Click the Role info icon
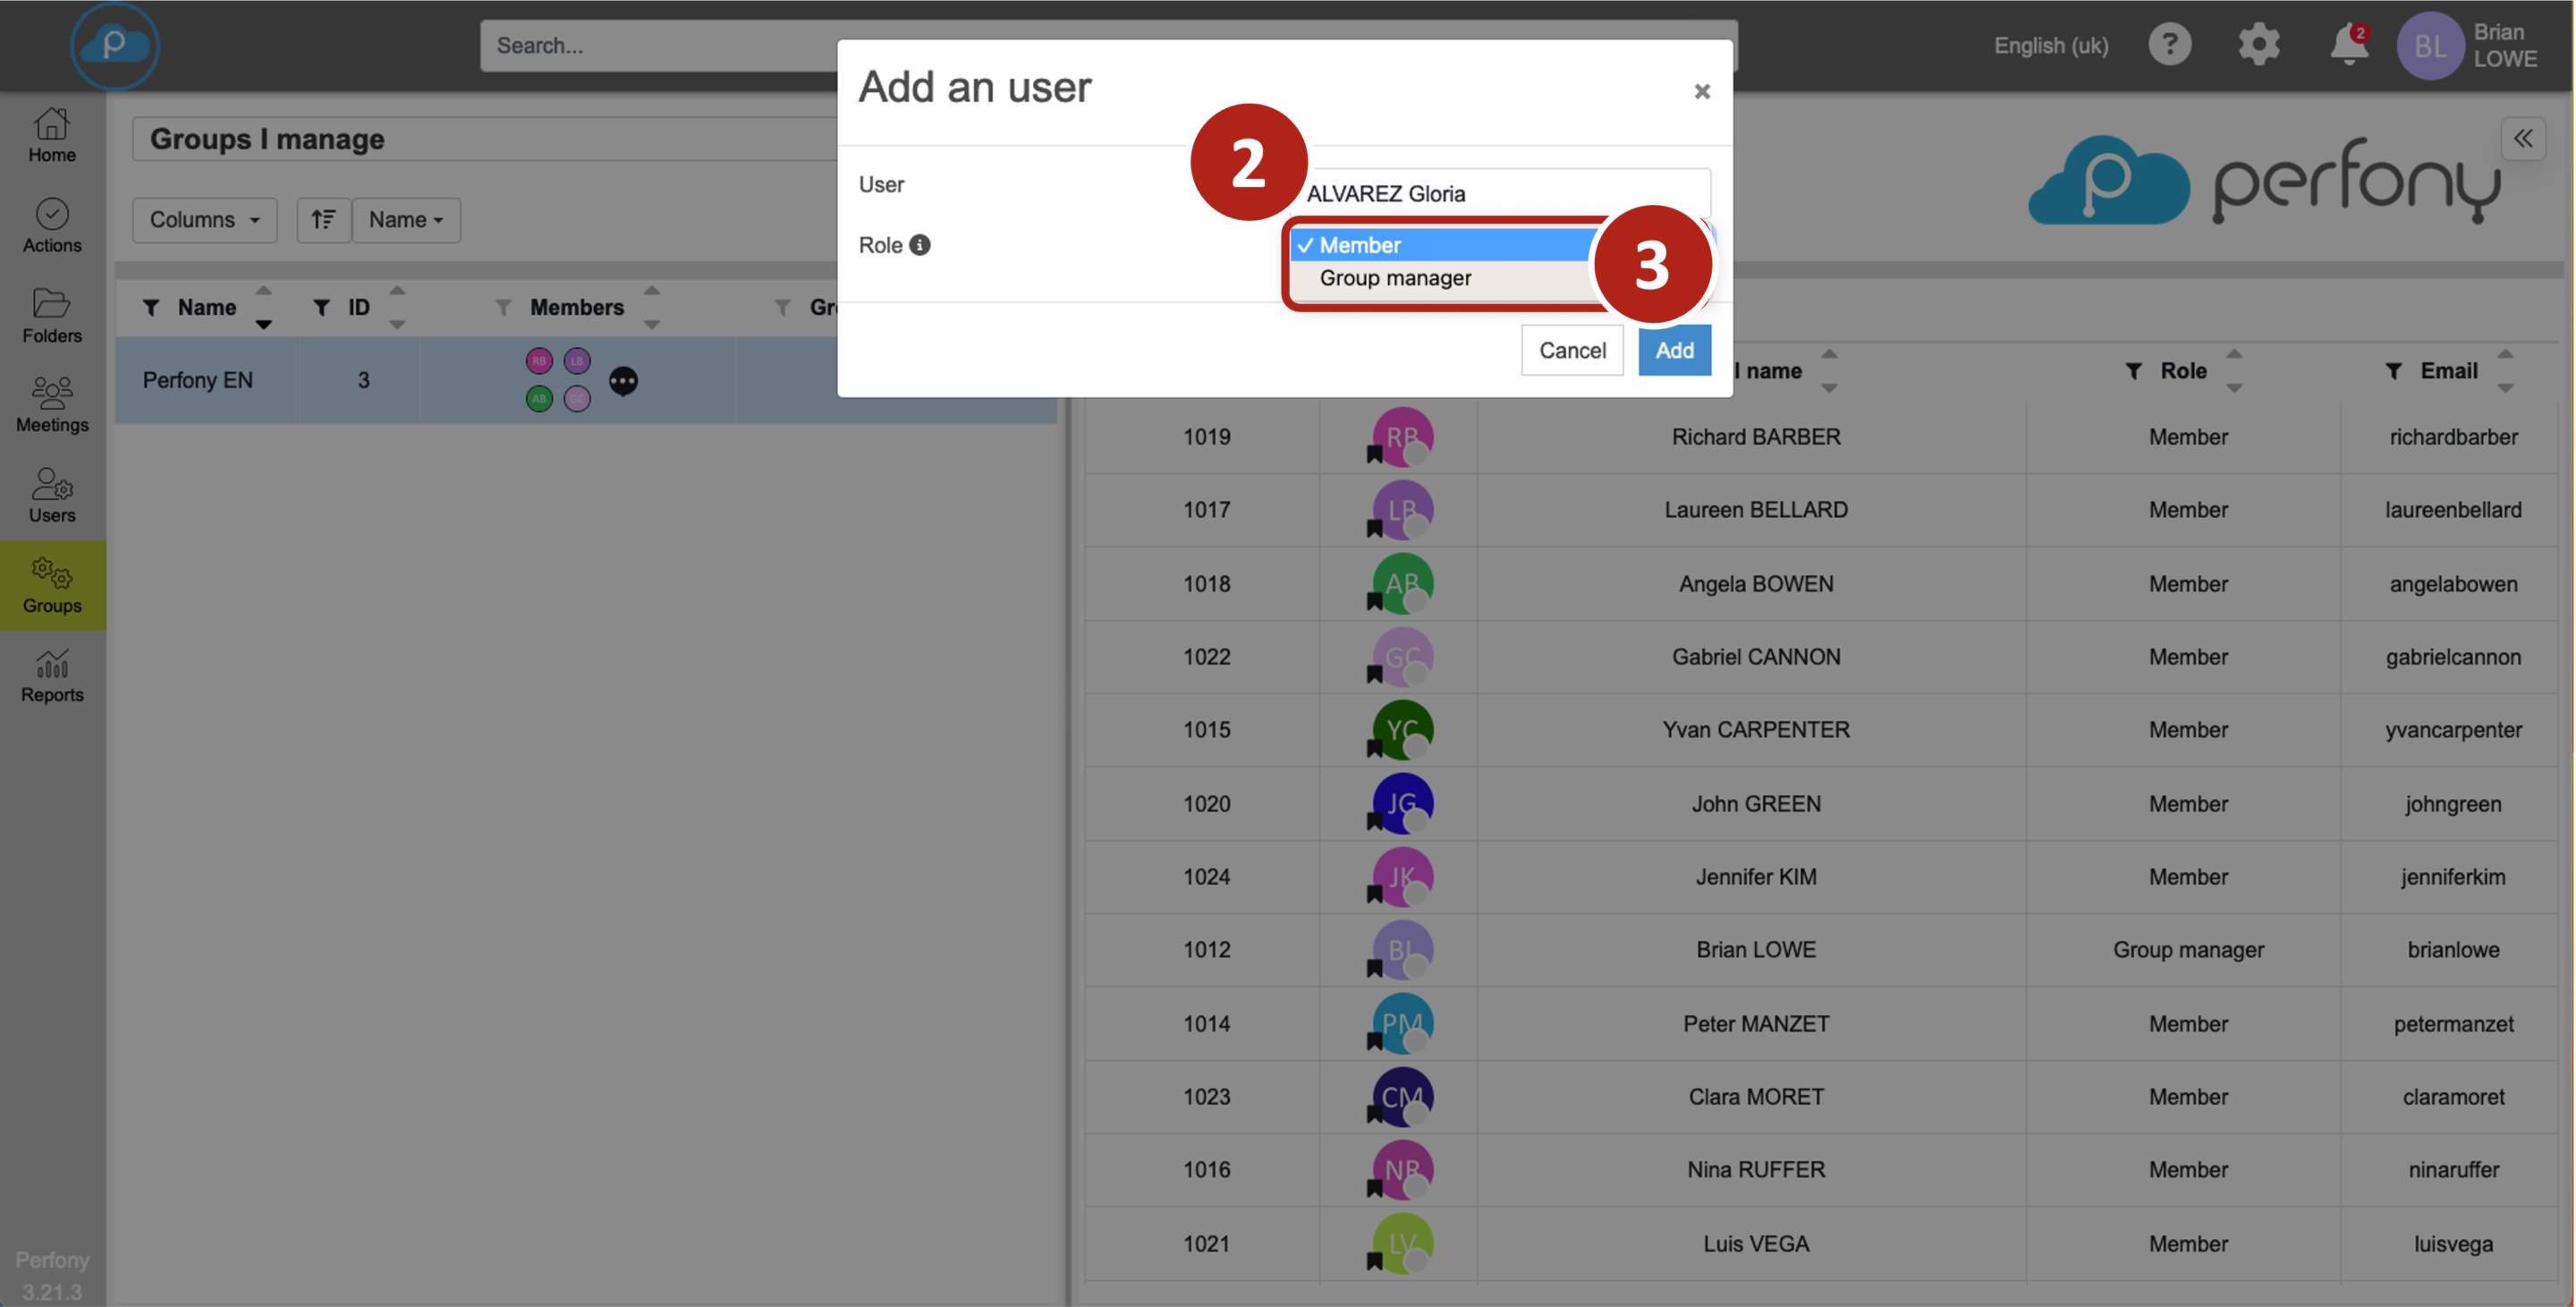Image resolution: width=2576 pixels, height=1307 pixels. pos(920,245)
